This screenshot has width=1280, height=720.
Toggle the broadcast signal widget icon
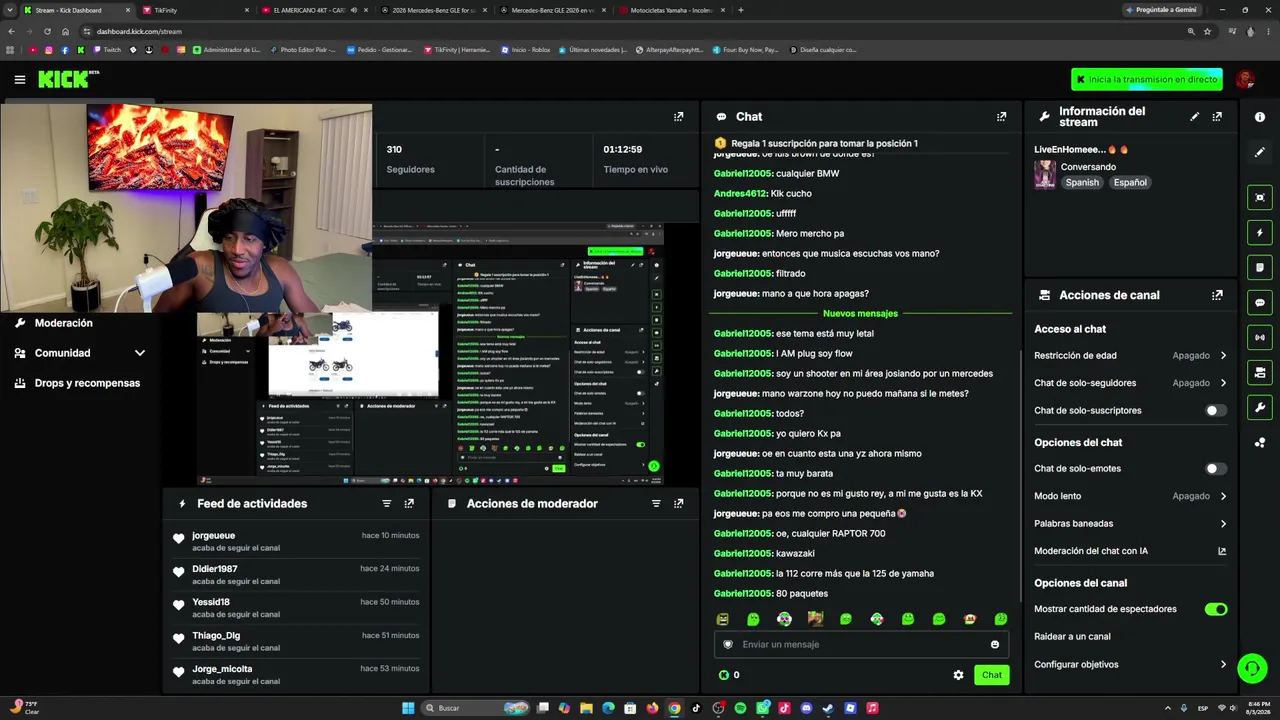pos(1260,337)
